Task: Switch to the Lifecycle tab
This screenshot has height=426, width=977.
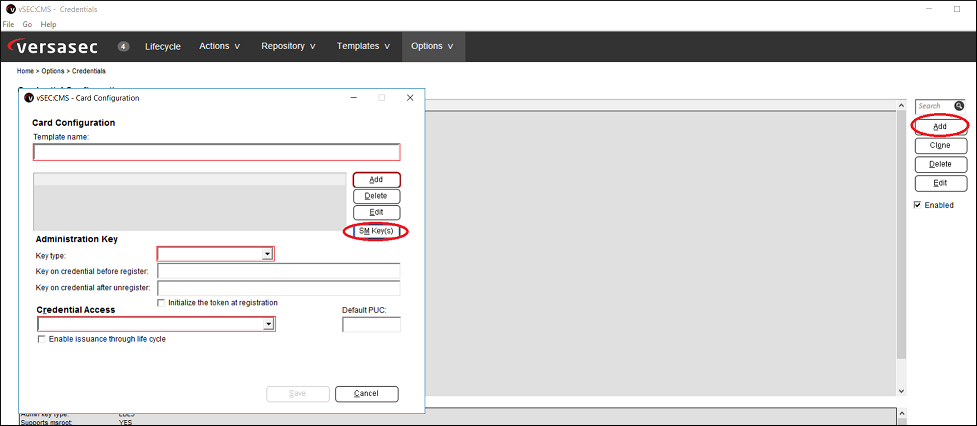Action: (163, 46)
